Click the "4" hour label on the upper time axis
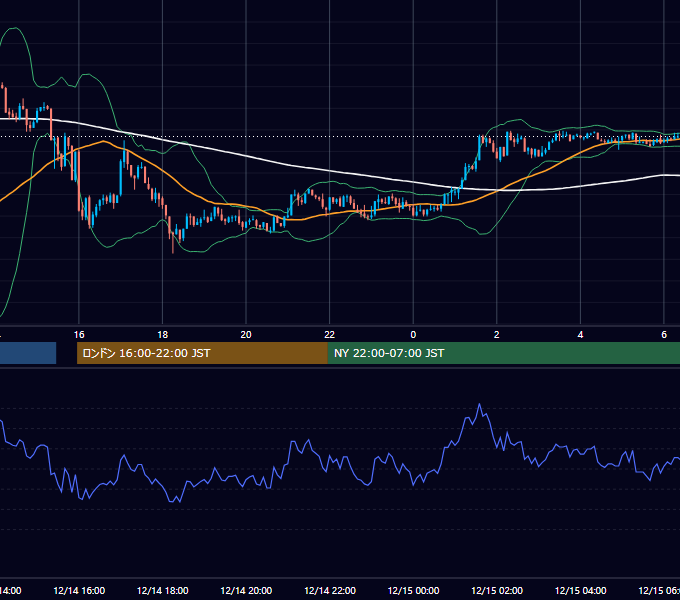Screen dimensions: 680x600 click(x=580, y=335)
